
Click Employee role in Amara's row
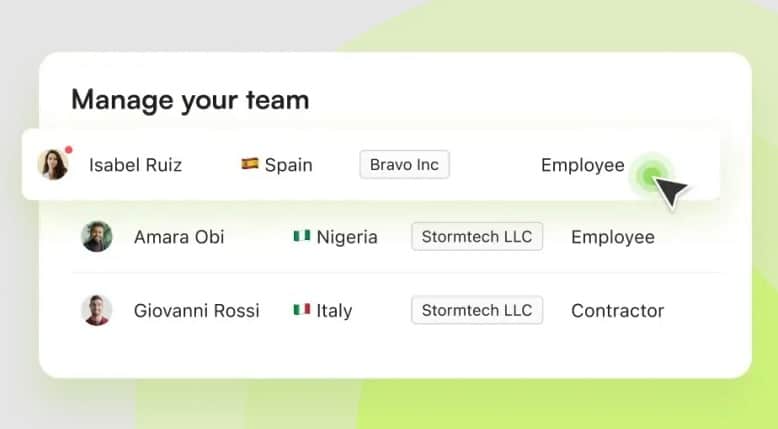[x=612, y=237]
